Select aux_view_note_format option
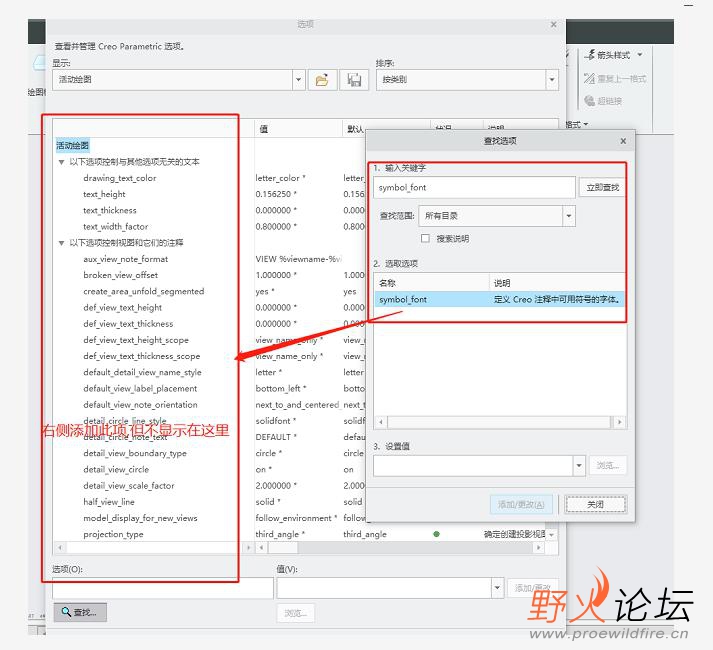Viewport: 713px width, 650px height. point(126,259)
